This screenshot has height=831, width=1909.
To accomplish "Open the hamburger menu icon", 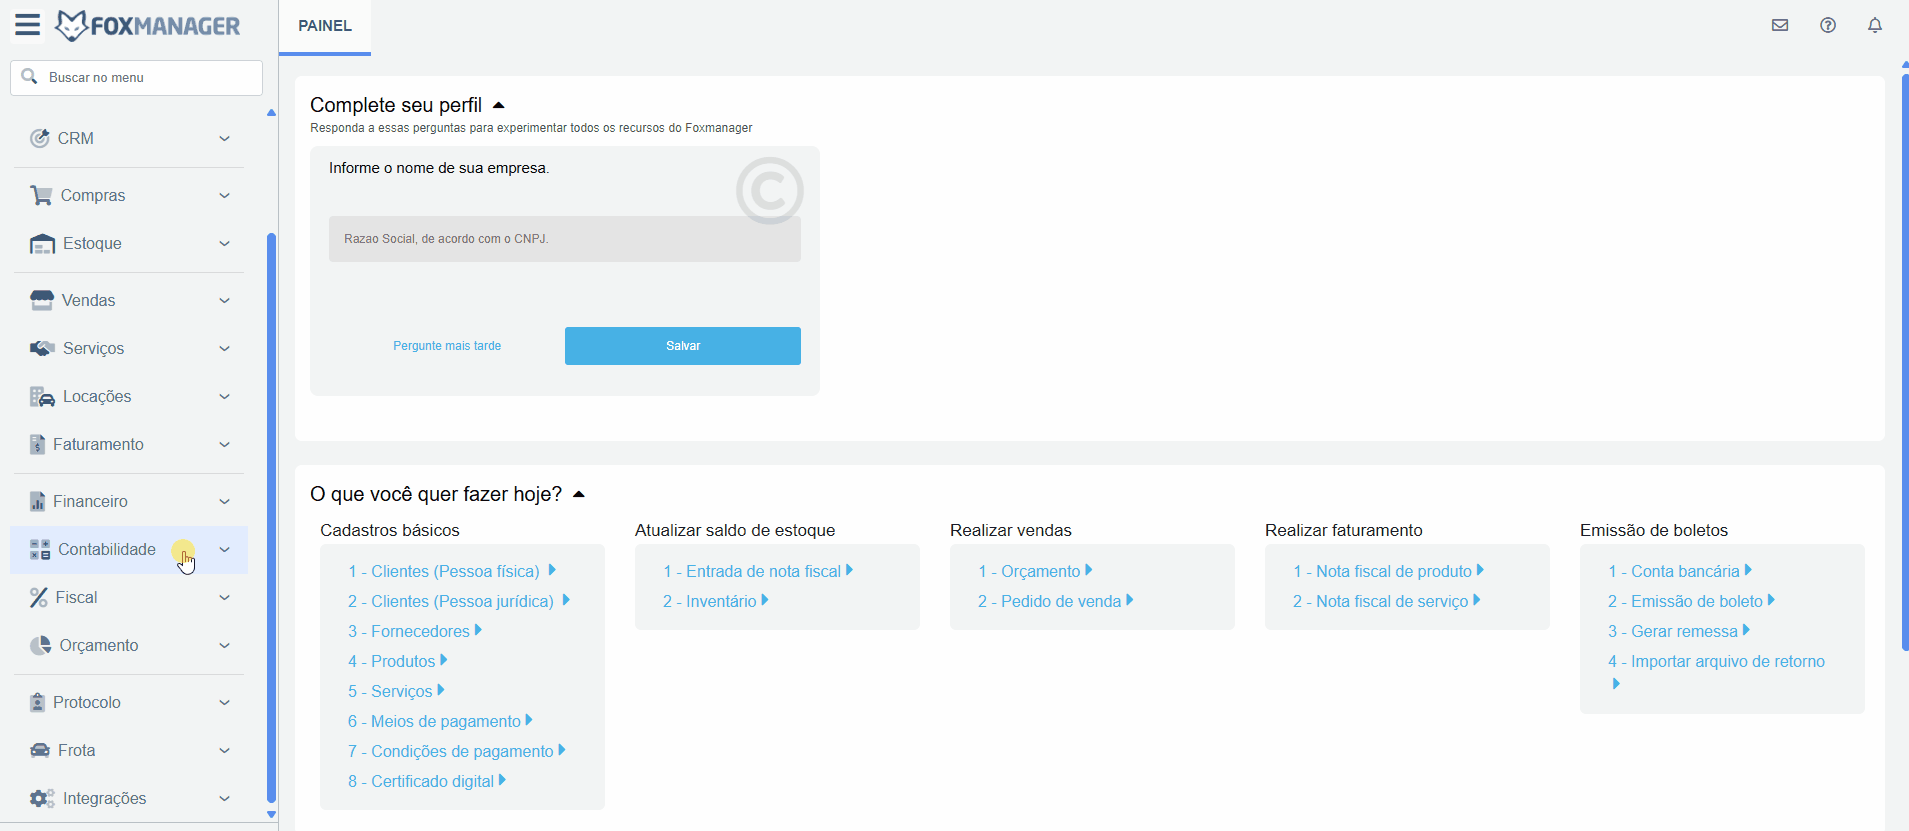I will [27, 25].
